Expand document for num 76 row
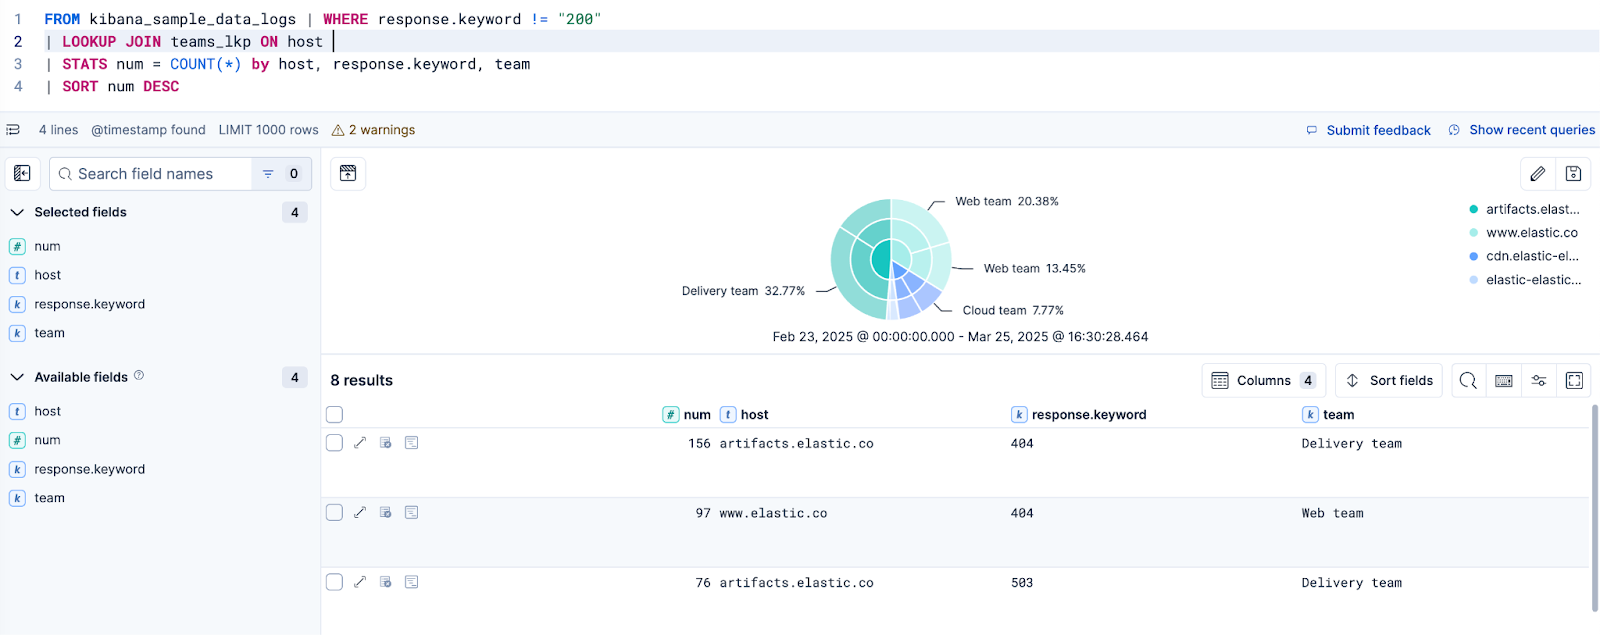 [x=360, y=582]
